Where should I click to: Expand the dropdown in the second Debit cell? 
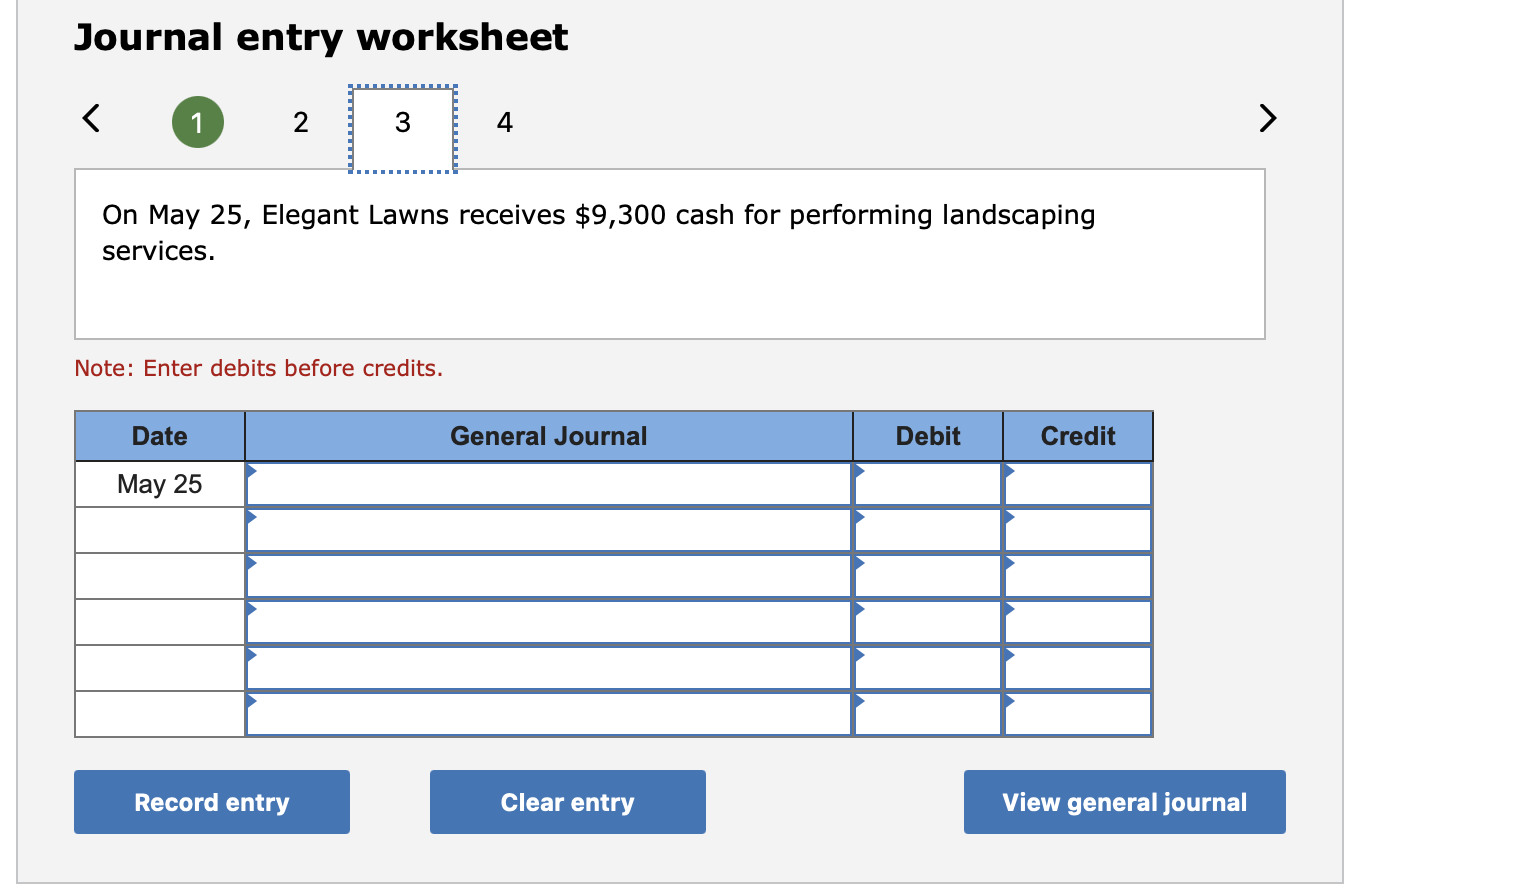[858, 516]
